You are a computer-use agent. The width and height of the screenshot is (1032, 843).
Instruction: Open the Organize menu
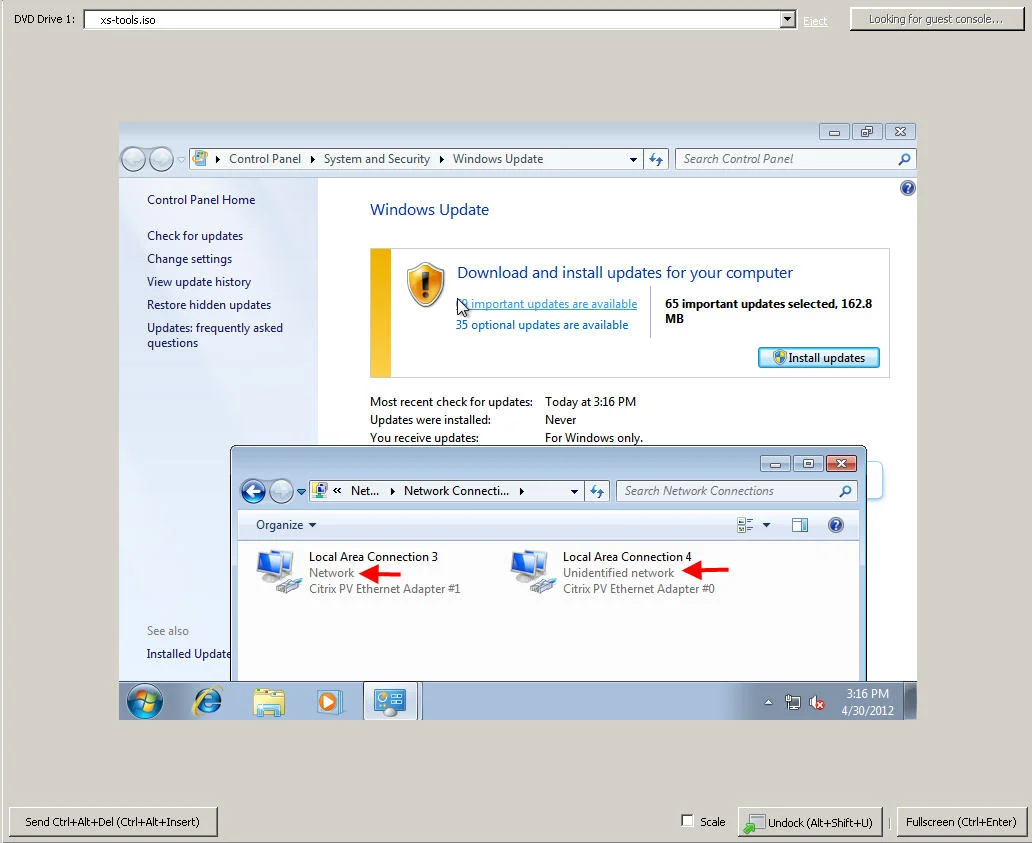click(286, 525)
